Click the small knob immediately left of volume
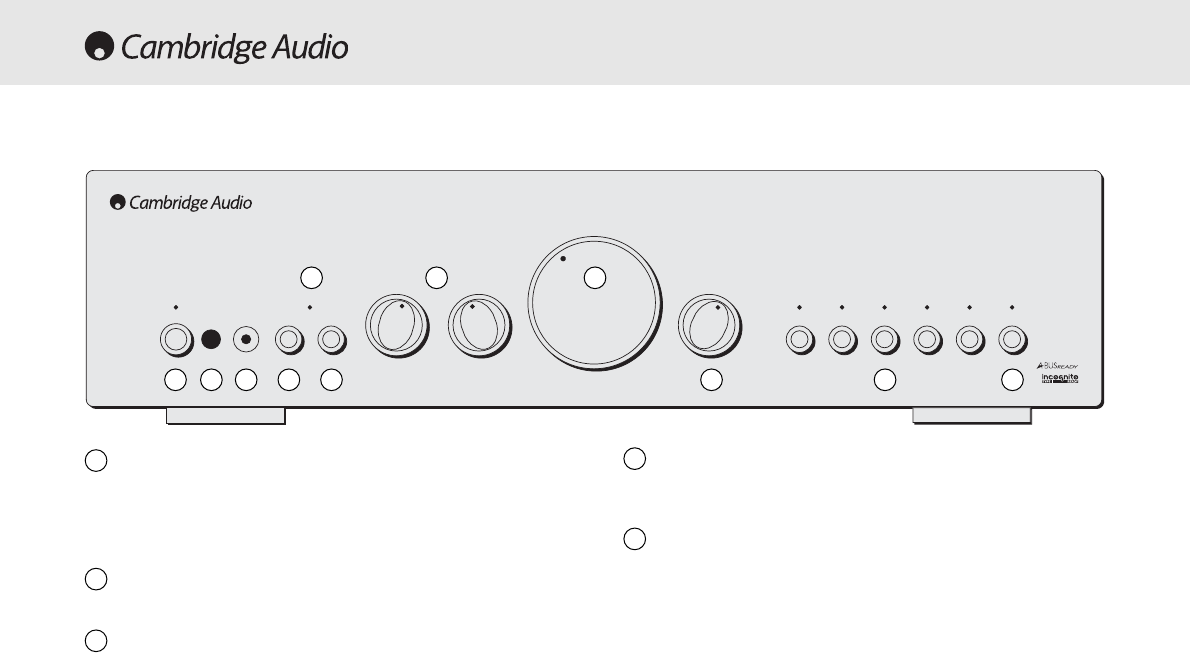1190x653 pixels. 479,326
